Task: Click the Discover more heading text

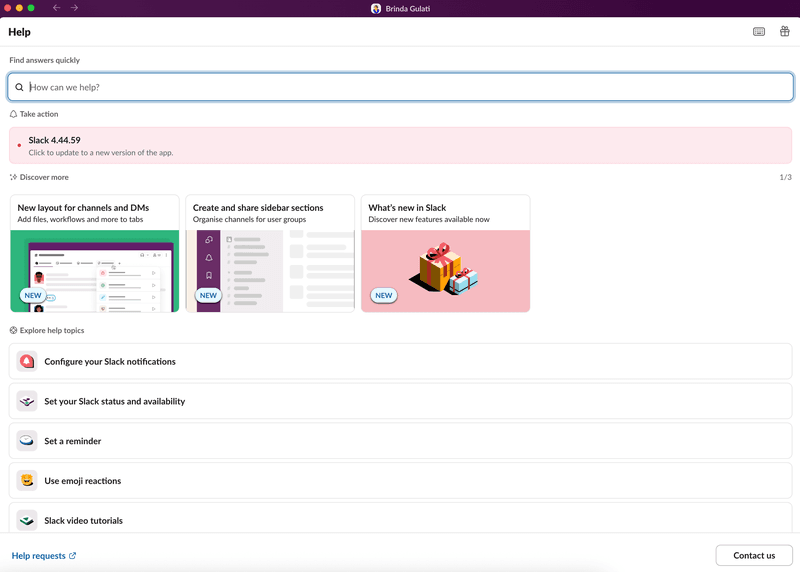Action: (44, 177)
